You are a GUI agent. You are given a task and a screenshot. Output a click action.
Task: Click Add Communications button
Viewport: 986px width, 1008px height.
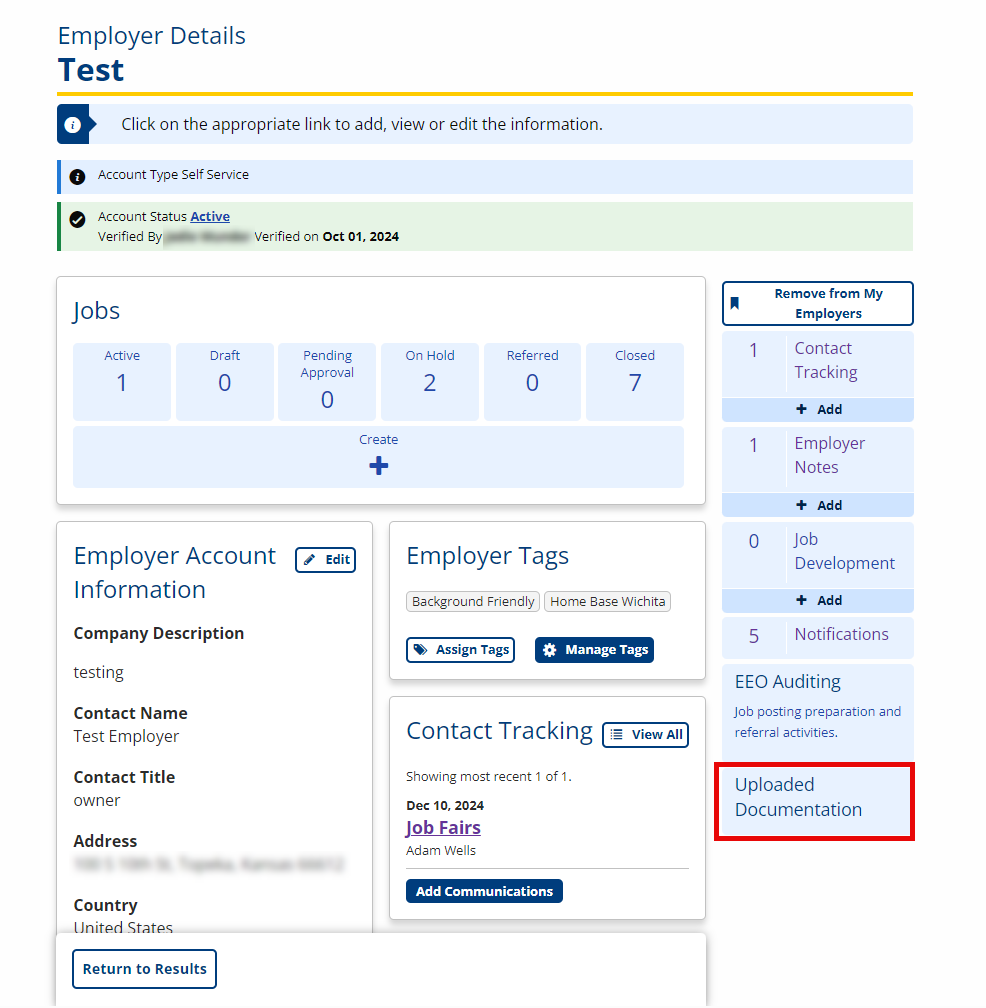[484, 891]
